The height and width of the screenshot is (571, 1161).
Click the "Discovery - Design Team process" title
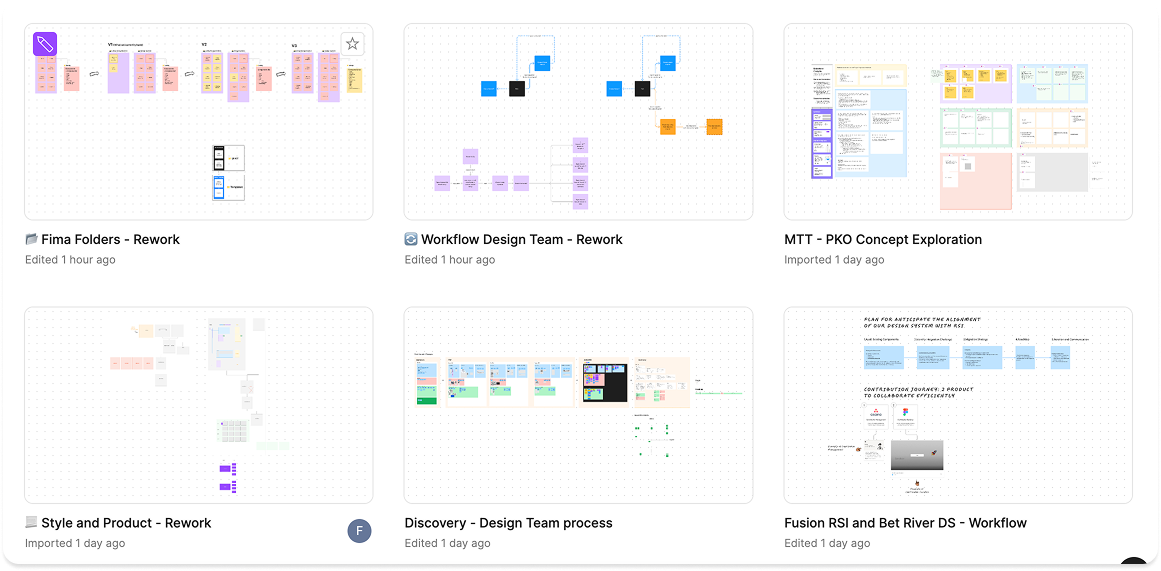coord(508,523)
